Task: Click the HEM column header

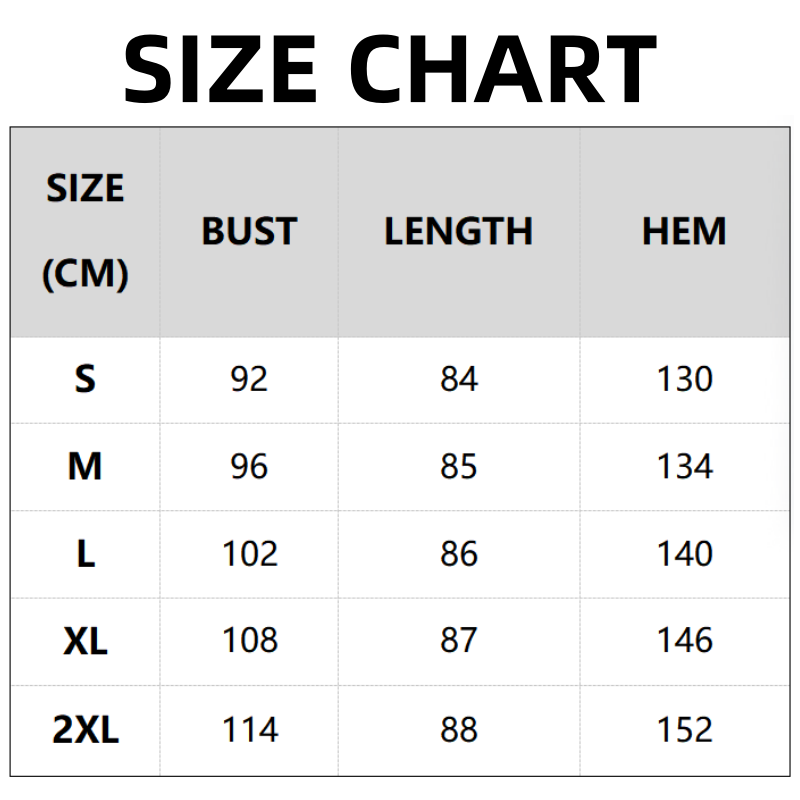Action: pyautogui.click(x=684, y=231)
